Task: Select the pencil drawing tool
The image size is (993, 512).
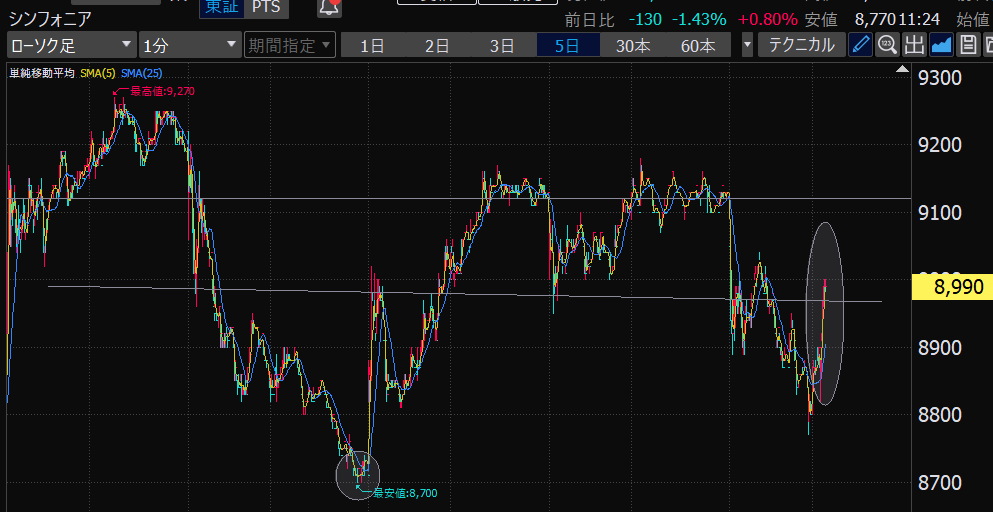Action: pos(860,45)
